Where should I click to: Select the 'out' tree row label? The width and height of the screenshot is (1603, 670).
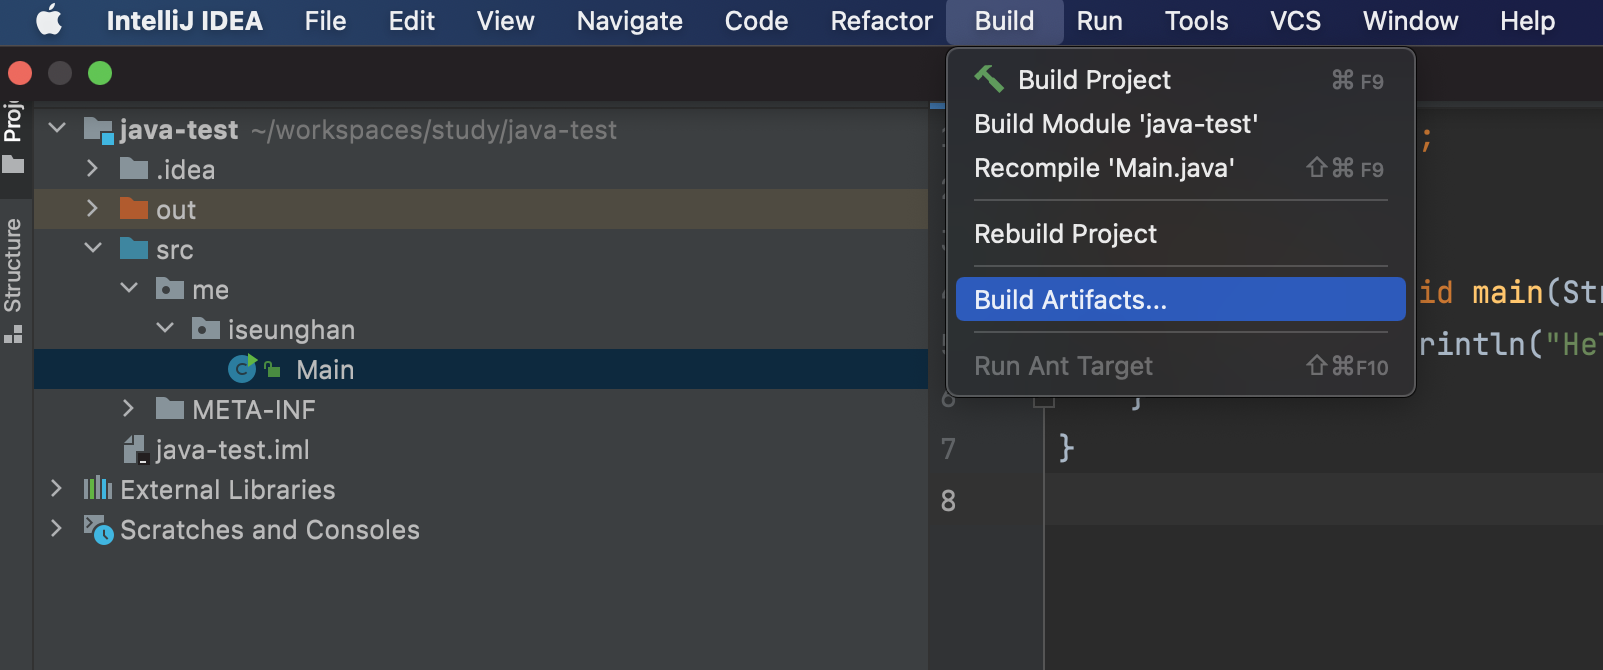pyautogui.click(x=176, y=210)
